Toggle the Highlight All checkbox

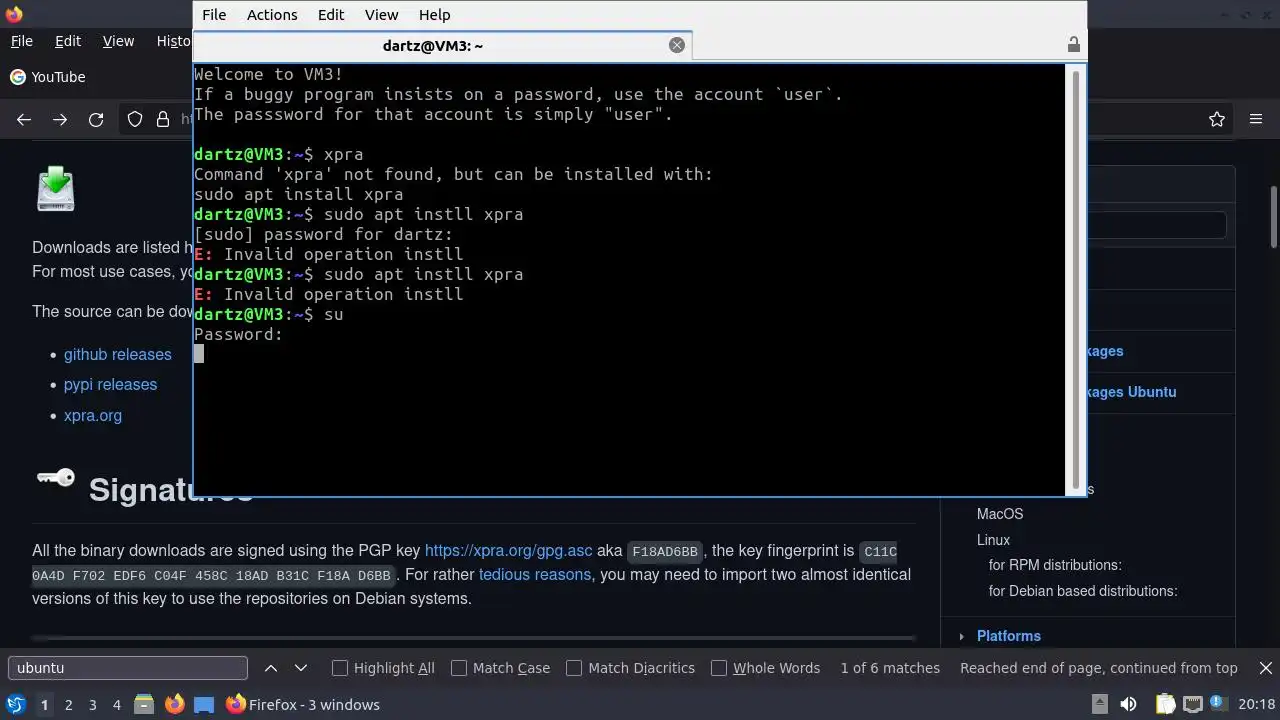coord(340,668)
